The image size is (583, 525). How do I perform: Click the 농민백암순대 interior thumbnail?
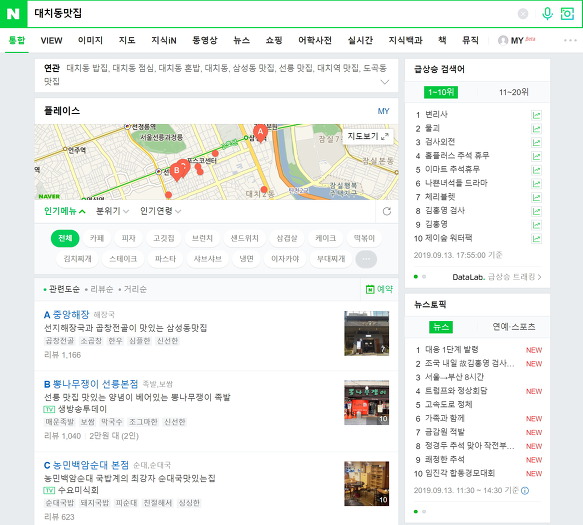tap(367, 484)
